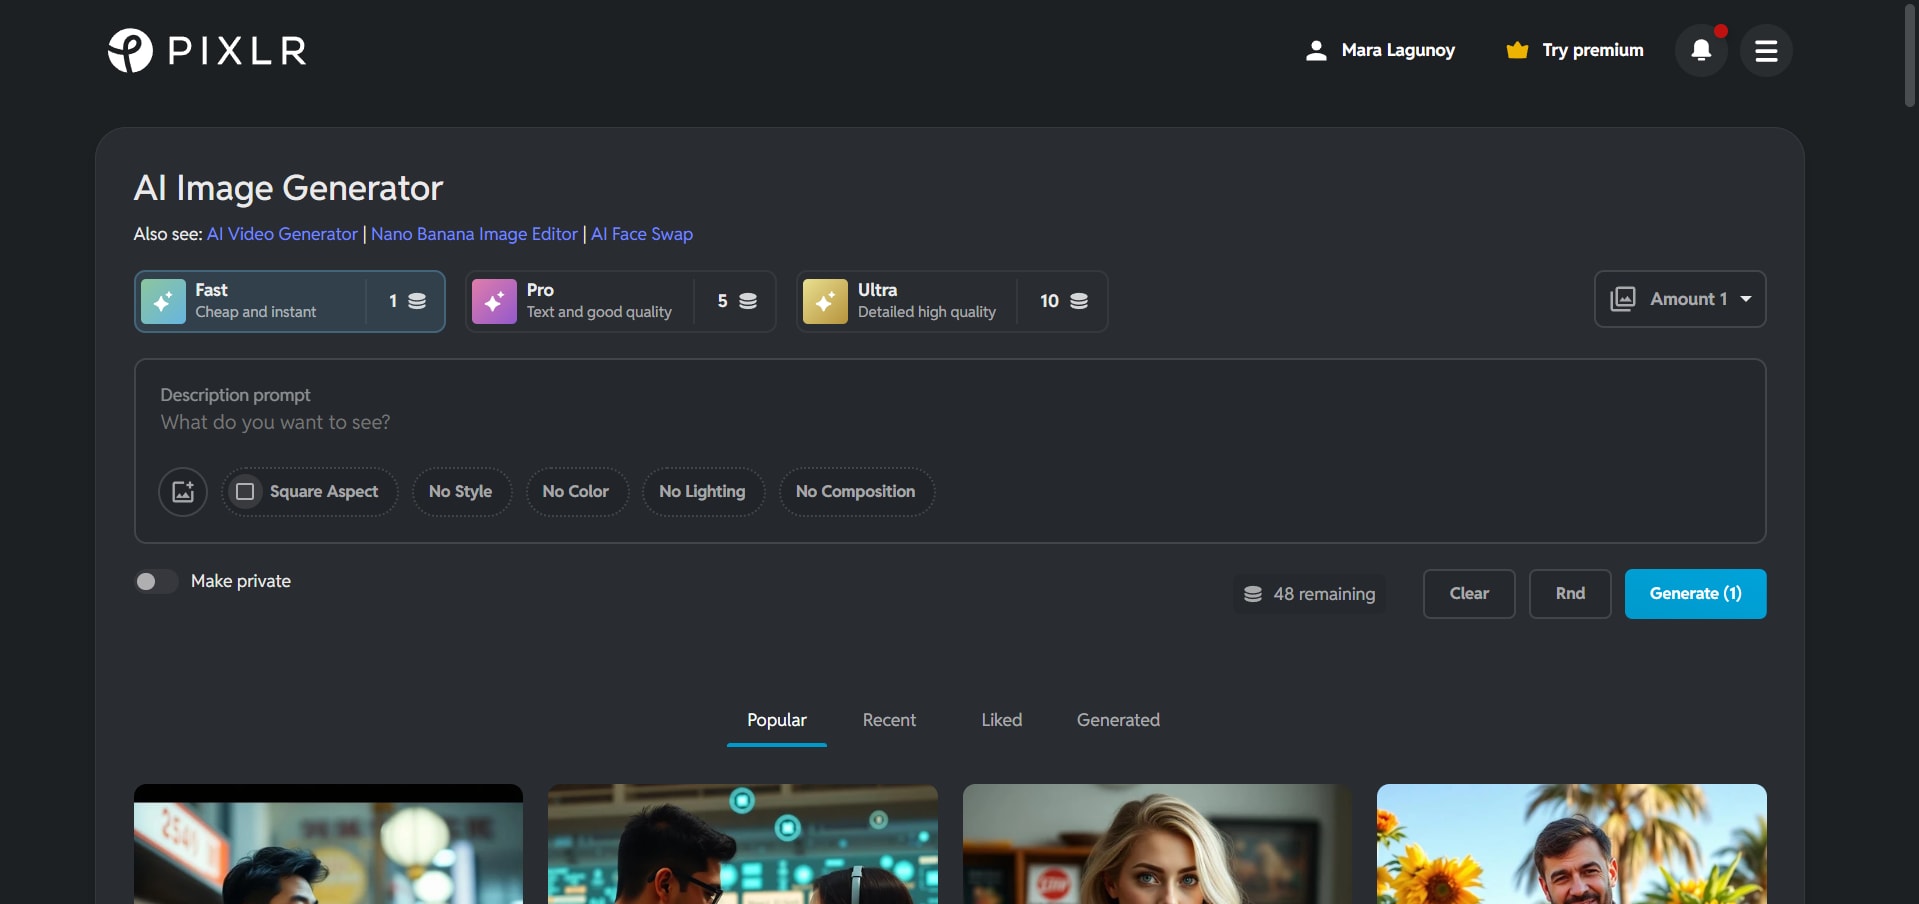The width and height of the screenshot is (1919, 904).
Task: Open Mara Lagunoy account name
Action: (x=1398, y=50)
